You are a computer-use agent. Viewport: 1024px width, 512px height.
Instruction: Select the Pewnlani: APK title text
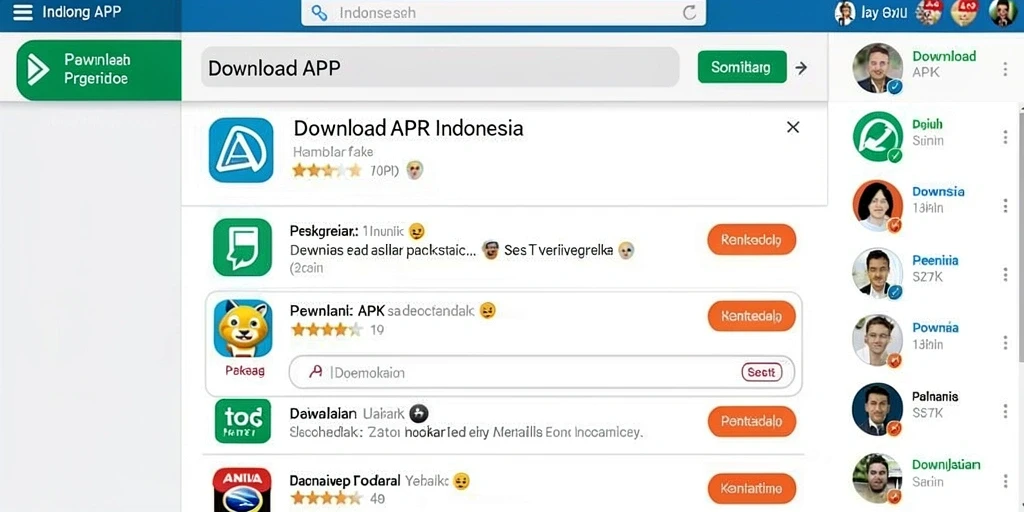(x=338, y=312)
